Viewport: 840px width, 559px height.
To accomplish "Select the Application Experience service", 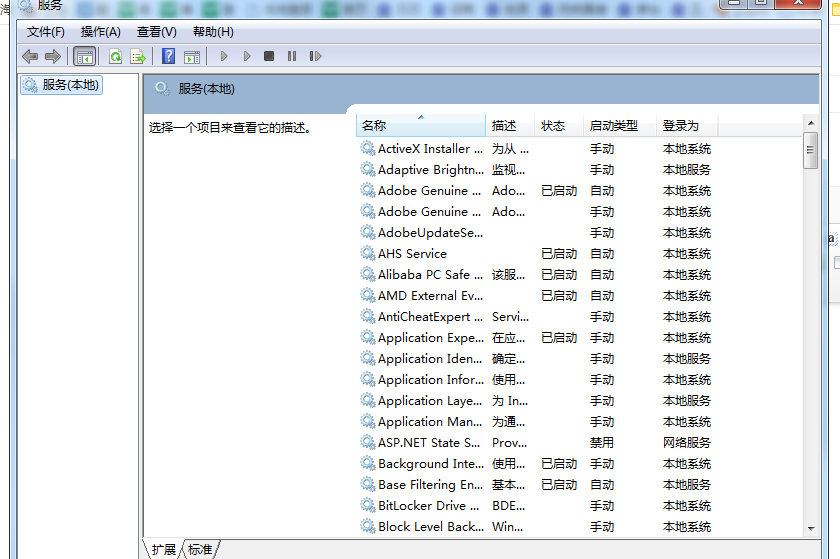I will (537, 338).
